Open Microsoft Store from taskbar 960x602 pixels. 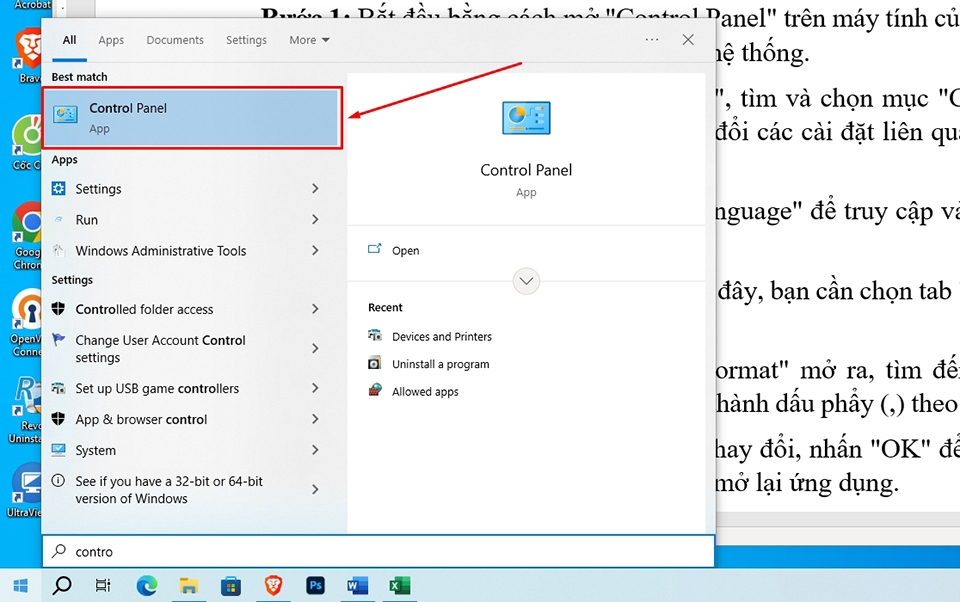231,586
